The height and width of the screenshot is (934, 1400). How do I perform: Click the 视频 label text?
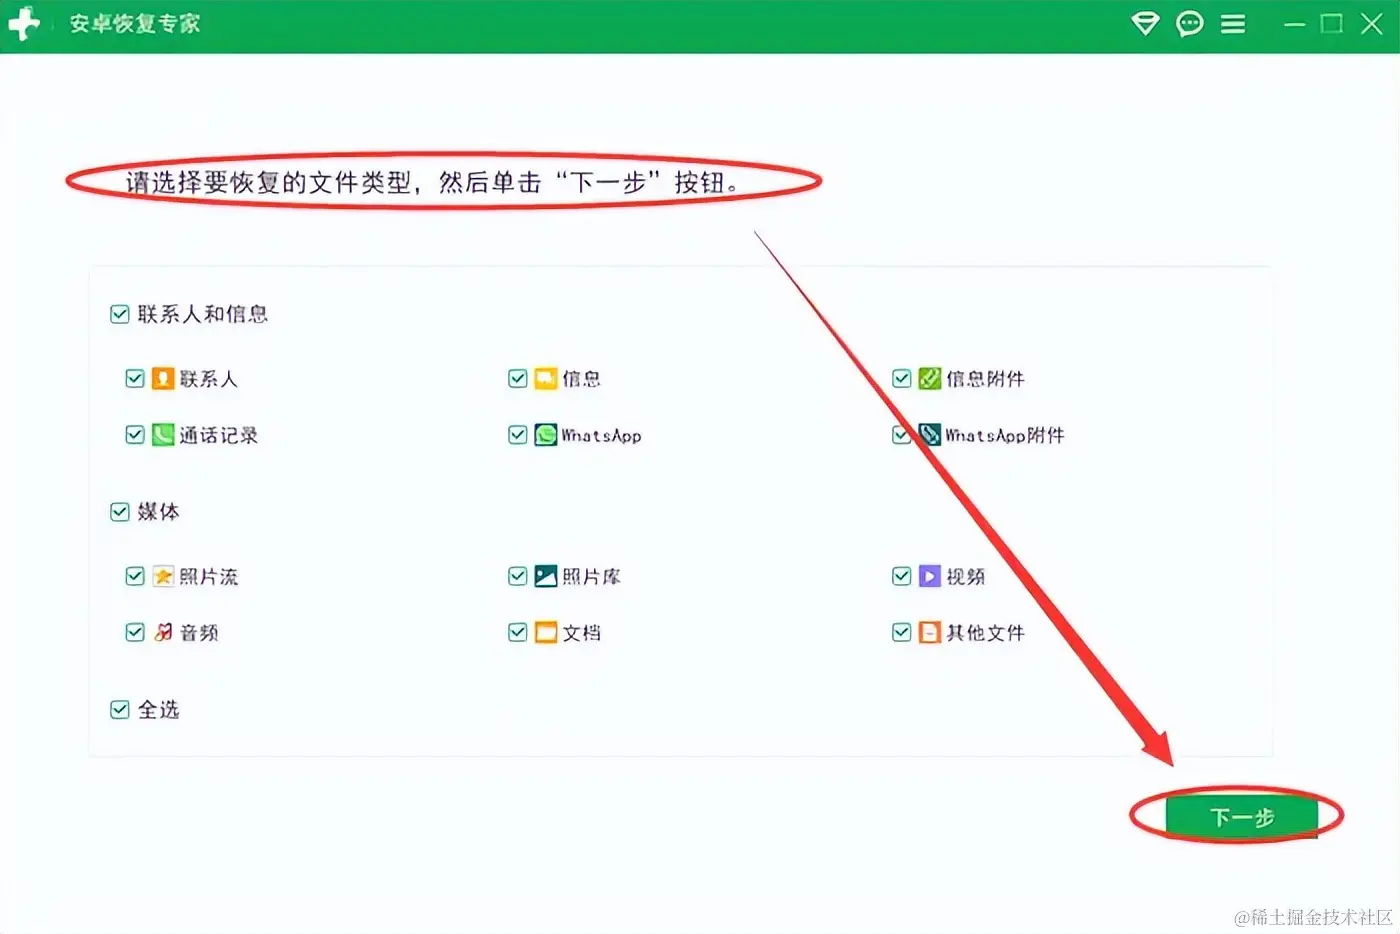[x=965, y=577]
